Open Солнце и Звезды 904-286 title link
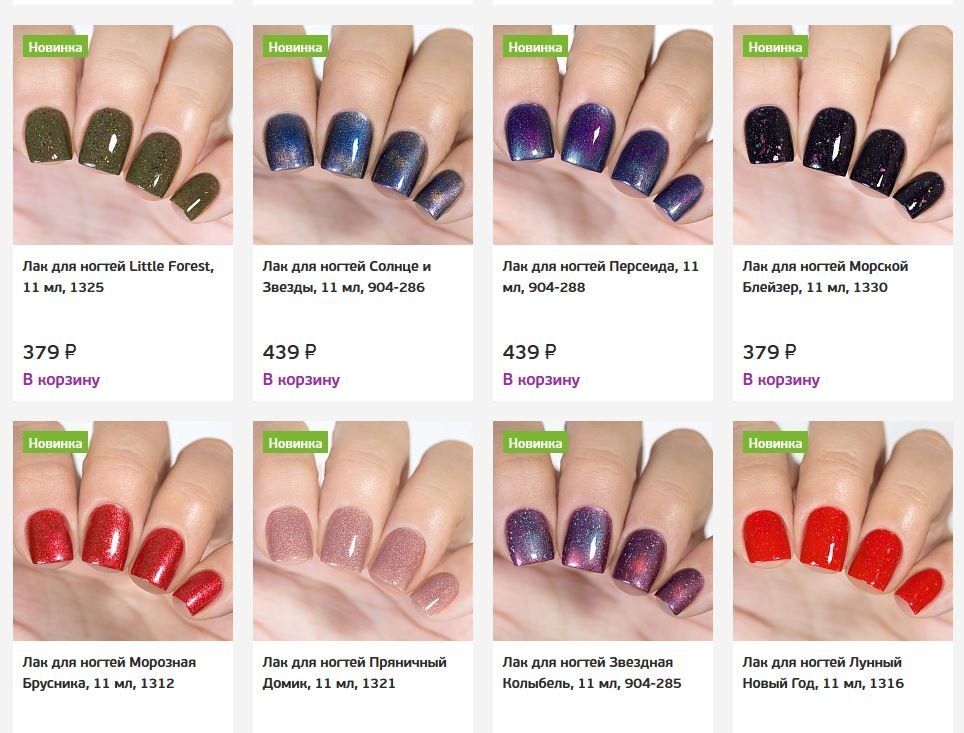Image resolution: width=964 pixels, height=733 pixels. [x=347, y=277]
